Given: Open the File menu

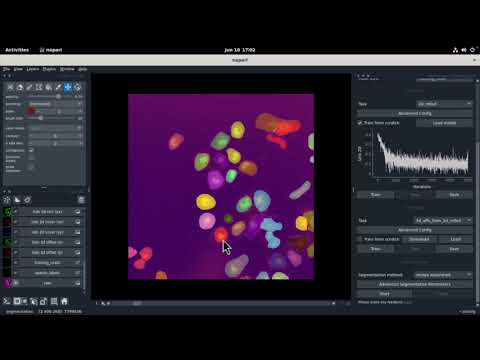Looking at the screenshot, I should [7, 69].
